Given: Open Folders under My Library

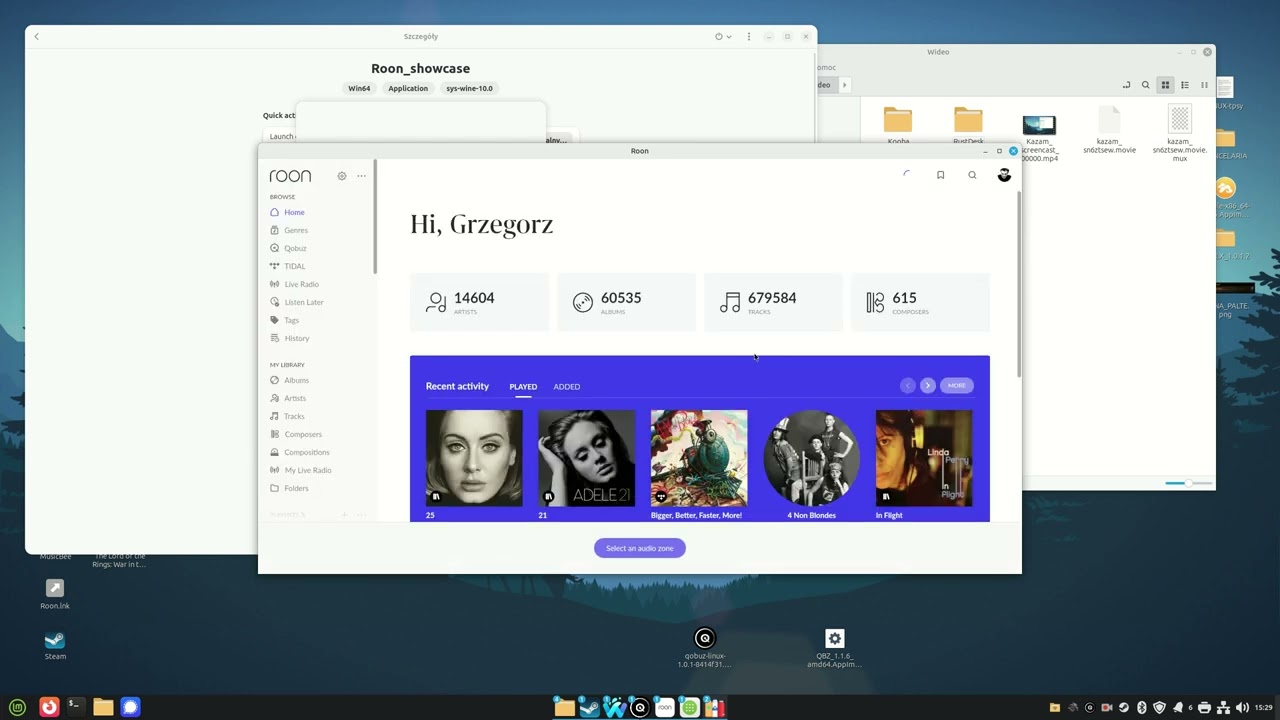Looking at the screenshot, I should click(x=296, y=488).
